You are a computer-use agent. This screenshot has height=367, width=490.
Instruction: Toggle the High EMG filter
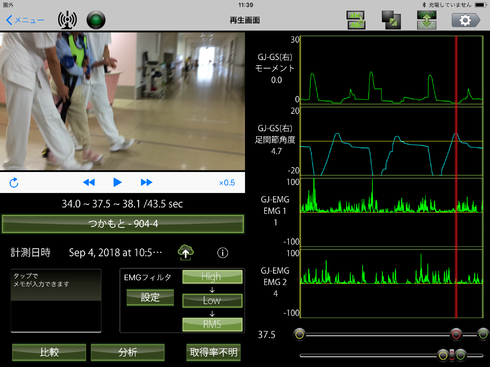[212, 277]
